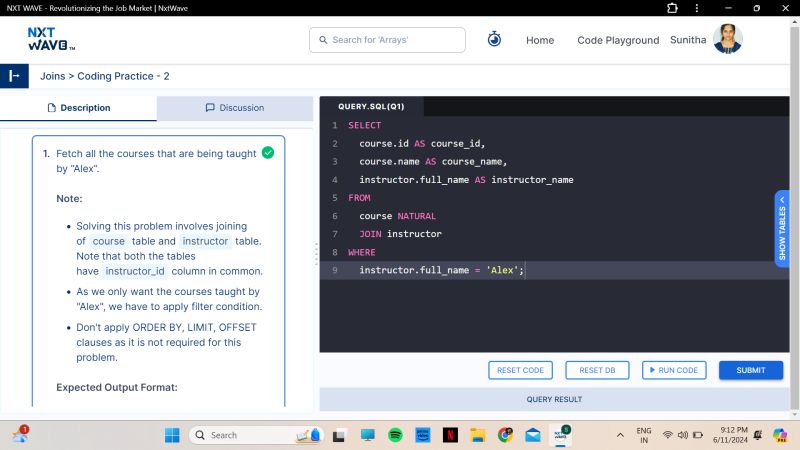Select the QUERY.SQL(Q1) editor tab
This screenshot has width=800, height=450.
[371, 106]
